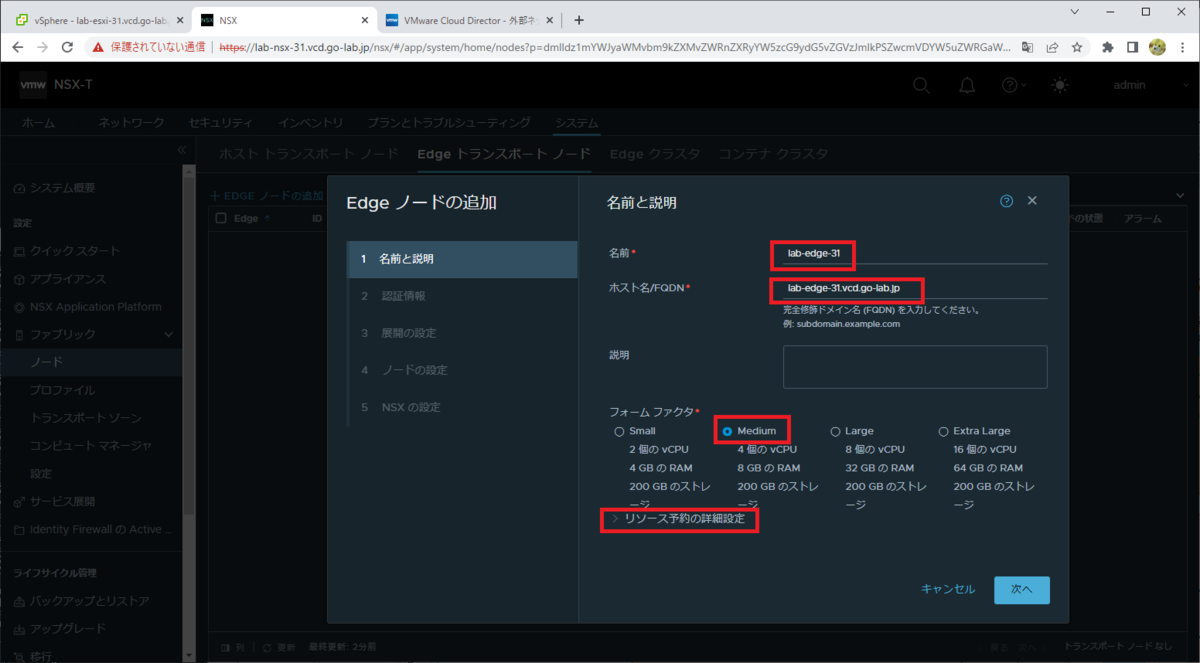The image size is (1200, 663).
Task: Click the 説明 text area
Action: coord(914,367)
